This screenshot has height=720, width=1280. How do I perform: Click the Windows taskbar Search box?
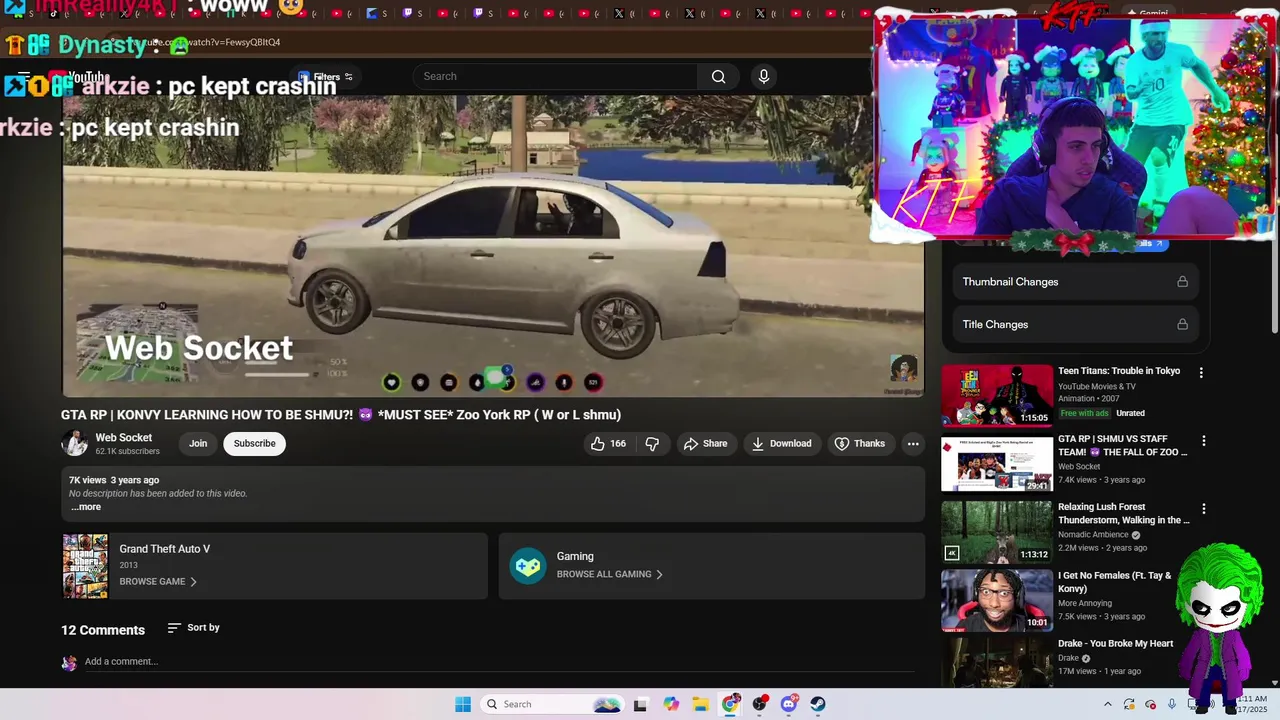pyautogui.click(x=551, y=704)
